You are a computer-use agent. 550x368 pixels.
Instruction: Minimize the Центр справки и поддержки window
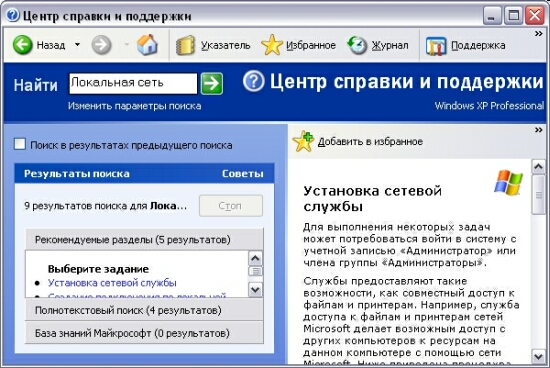(x=492, y=16)
